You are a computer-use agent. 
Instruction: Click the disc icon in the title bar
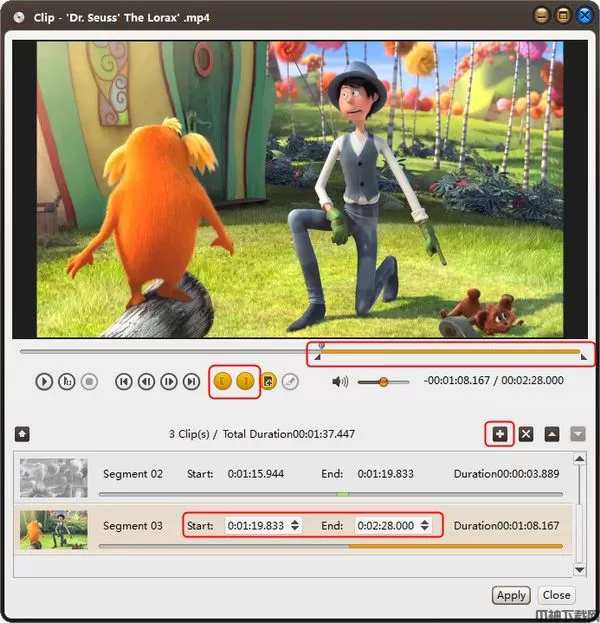click(x=19, y=17)
